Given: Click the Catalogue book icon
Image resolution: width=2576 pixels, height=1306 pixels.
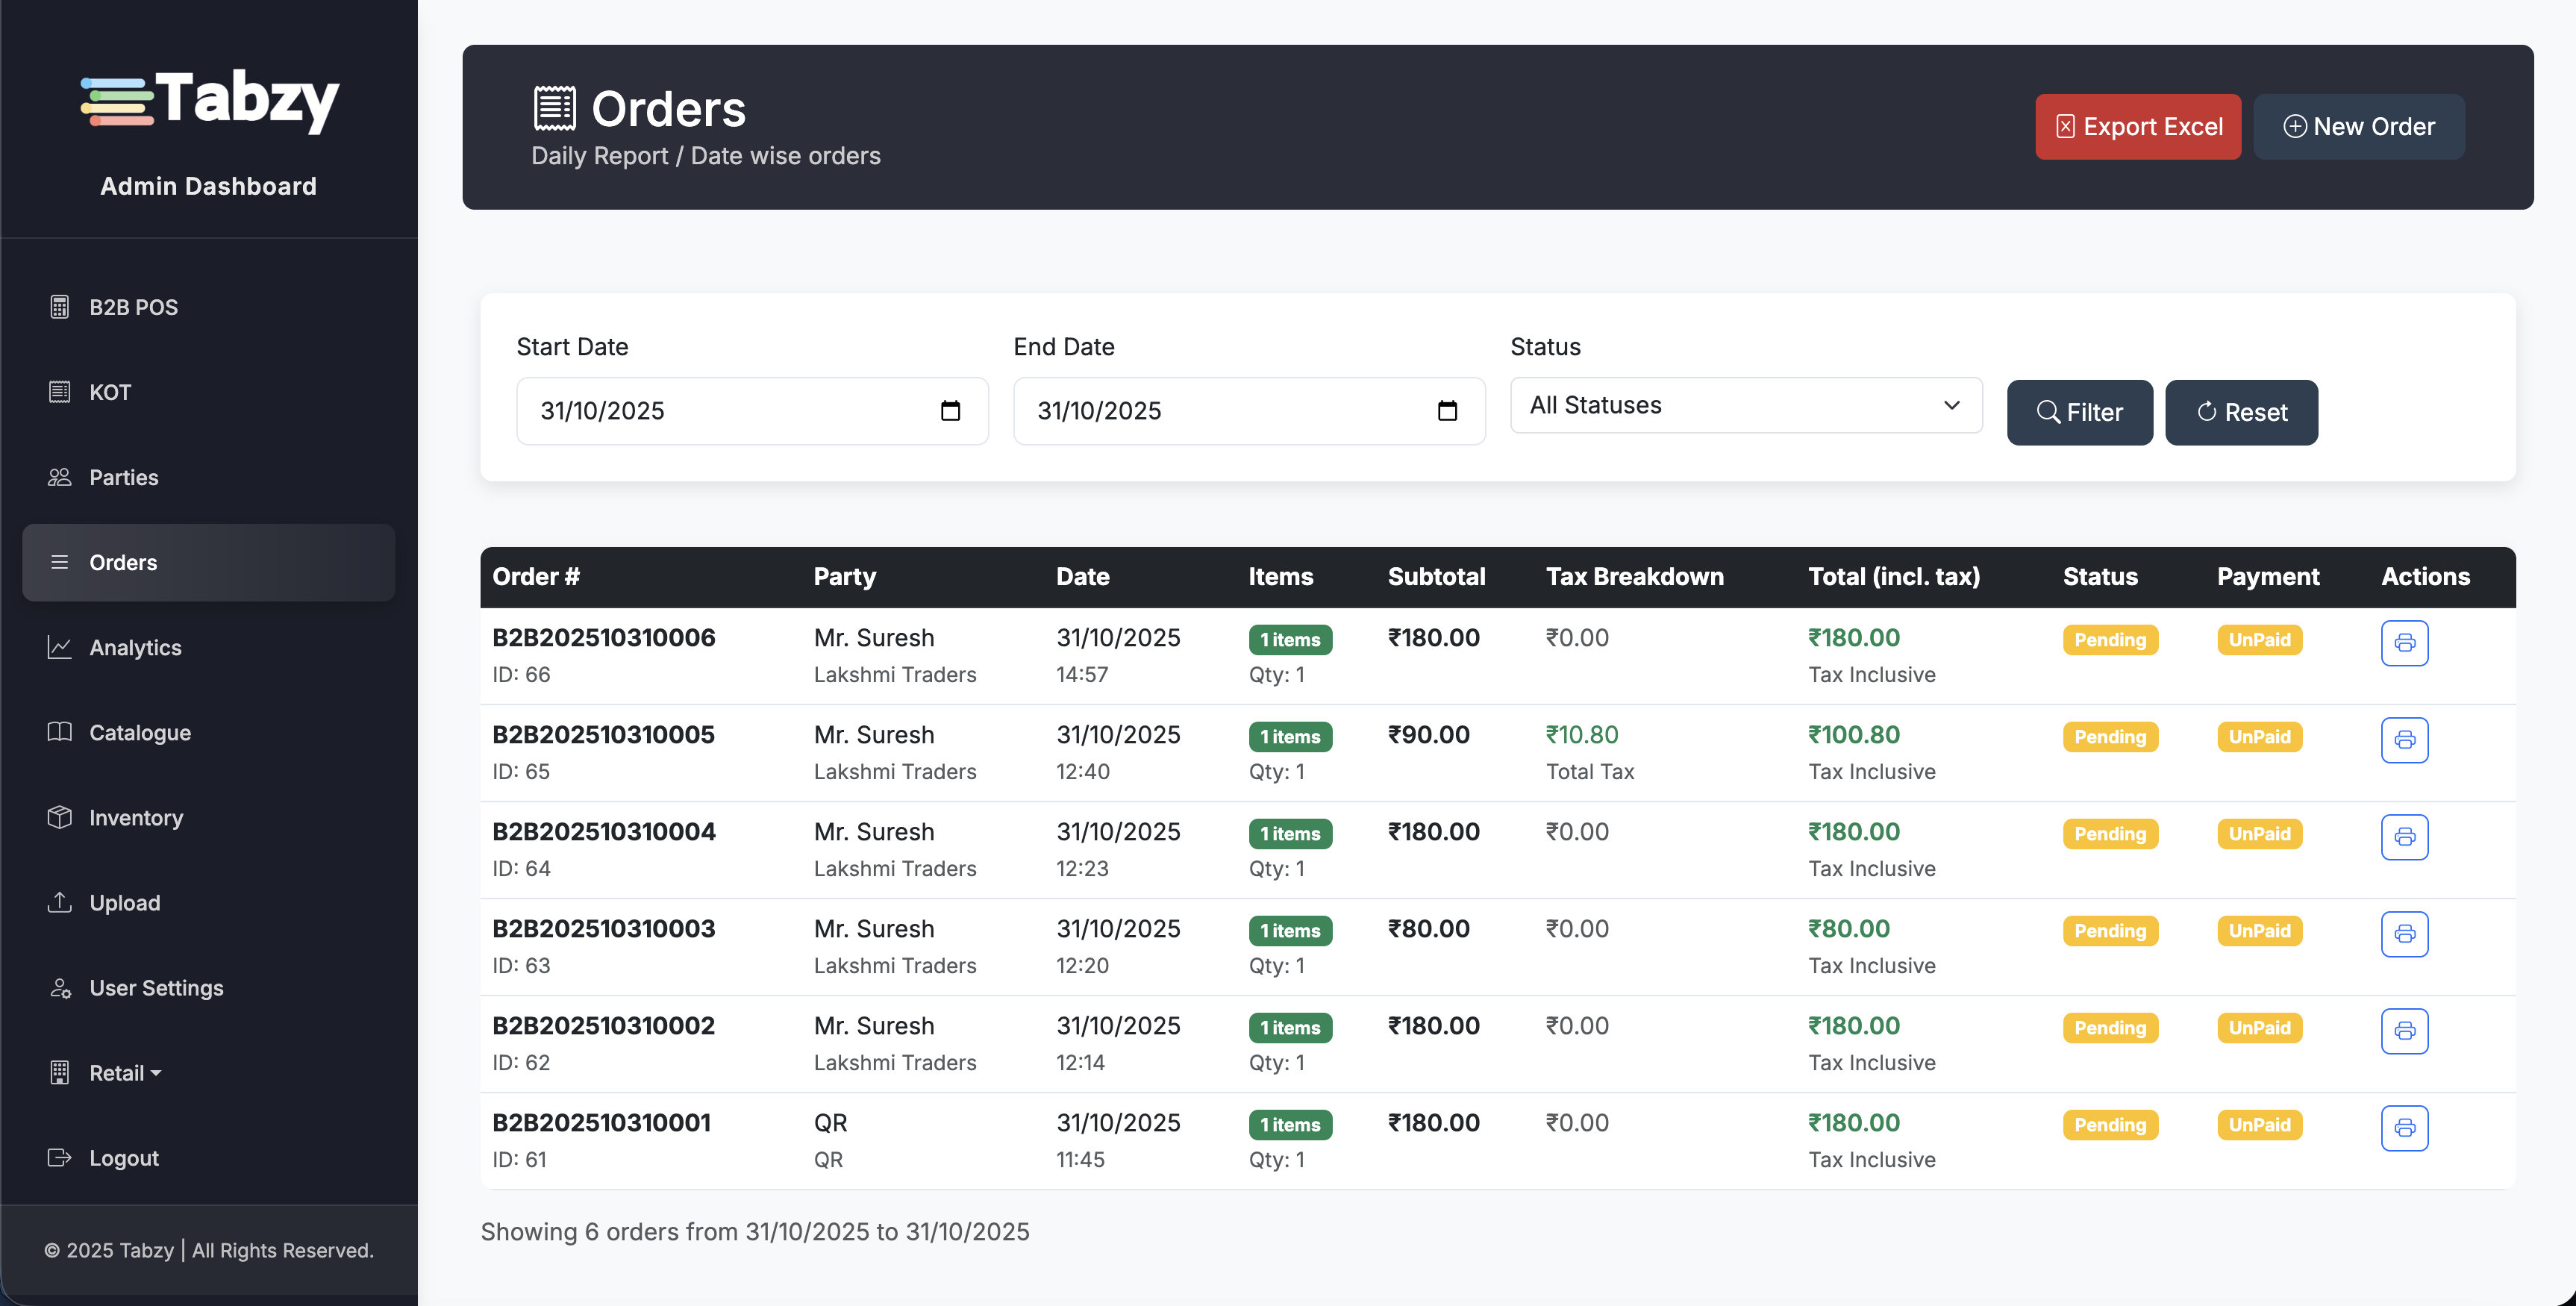Looking at the screenshot, I should click(60, 732).
